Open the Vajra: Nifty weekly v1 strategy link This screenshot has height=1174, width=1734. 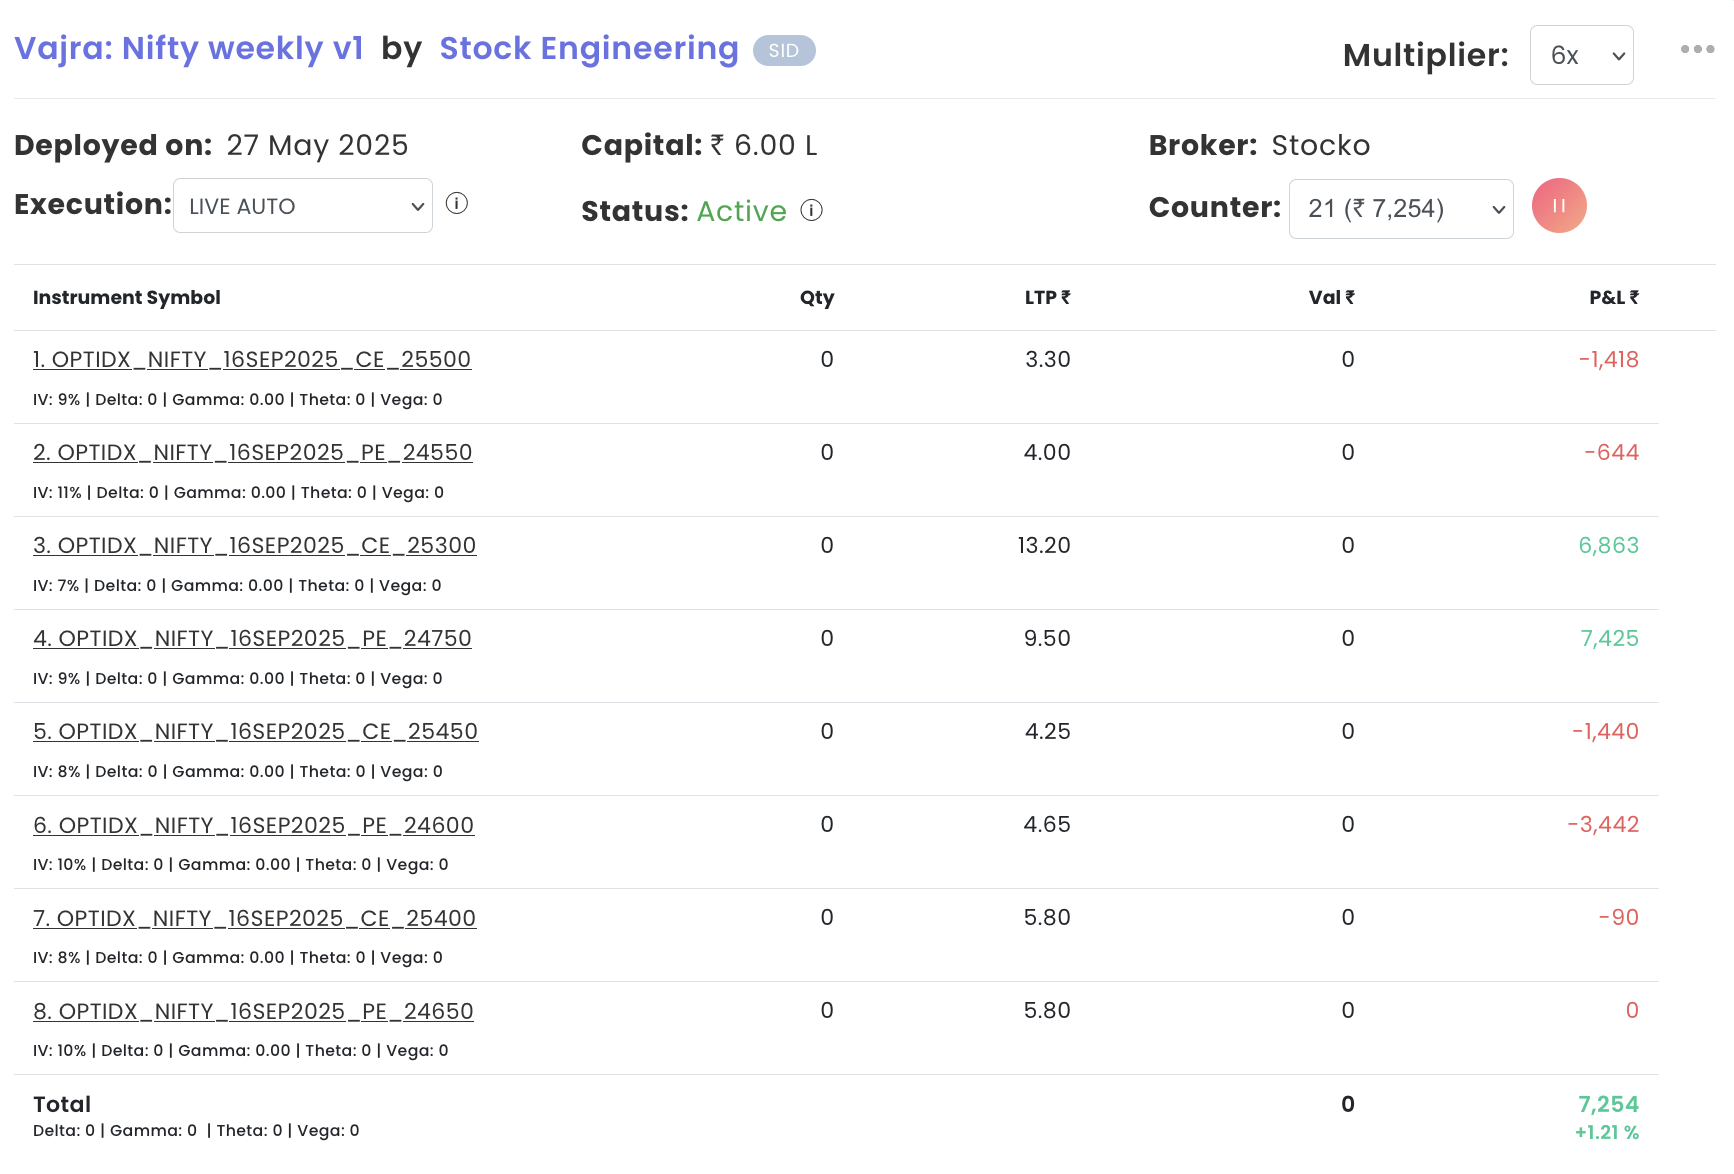(188, 49)
